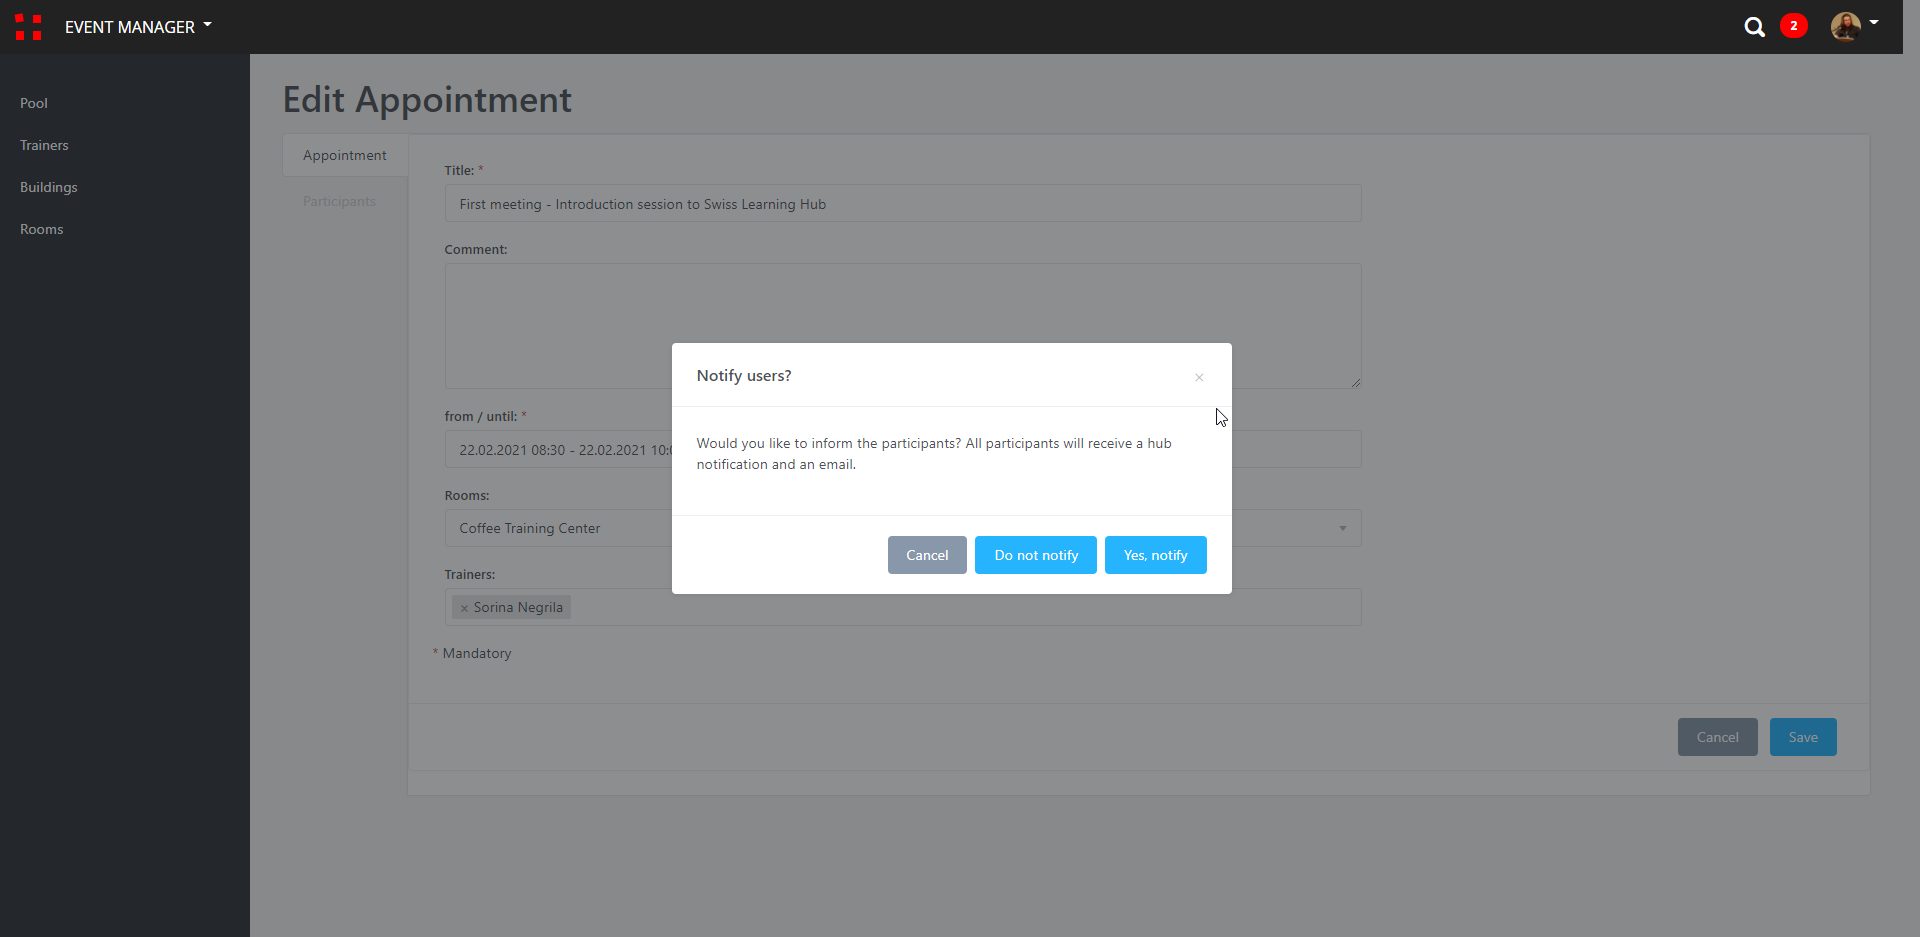Click the Title input field
The image size is (1920, 937).
click(902, 204)
